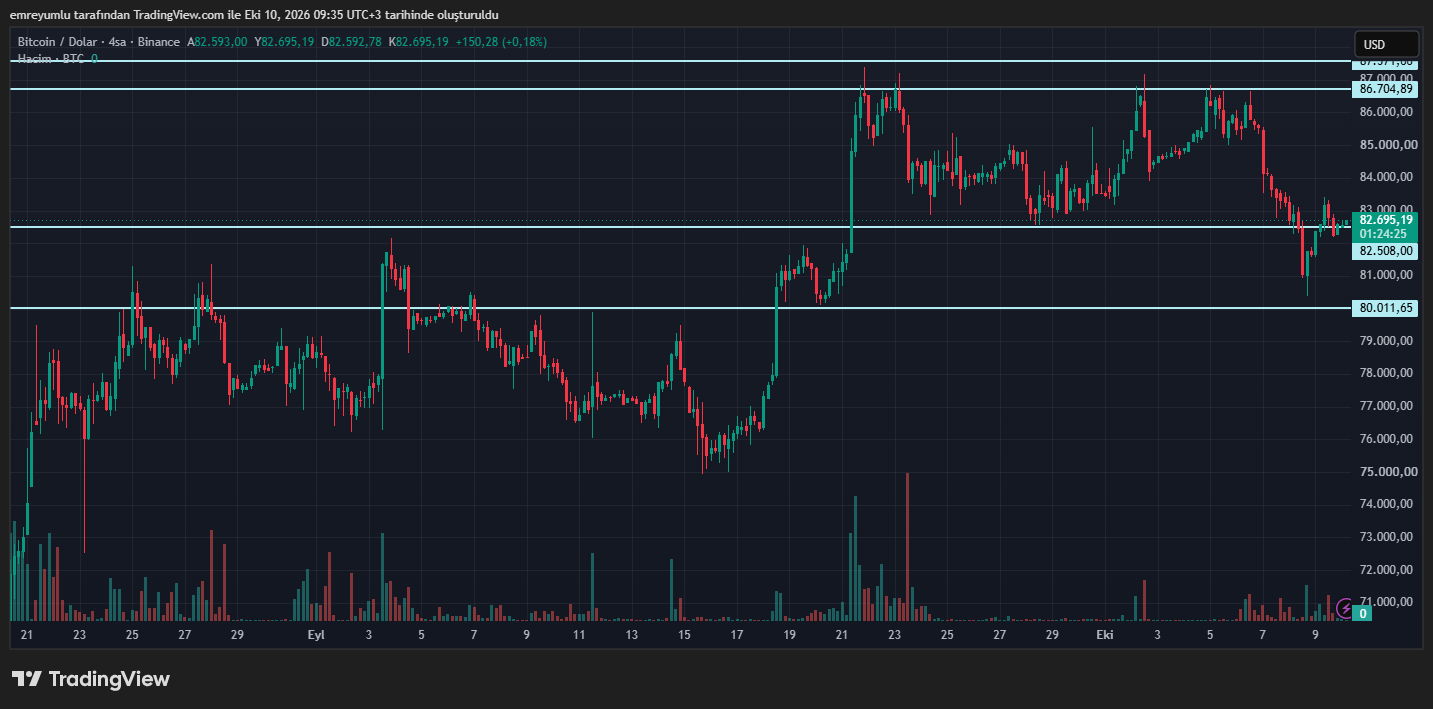Click the snapshot caption mentioning emreyumlu
The width and height of the screenshot is (1433, 709).
254,15
